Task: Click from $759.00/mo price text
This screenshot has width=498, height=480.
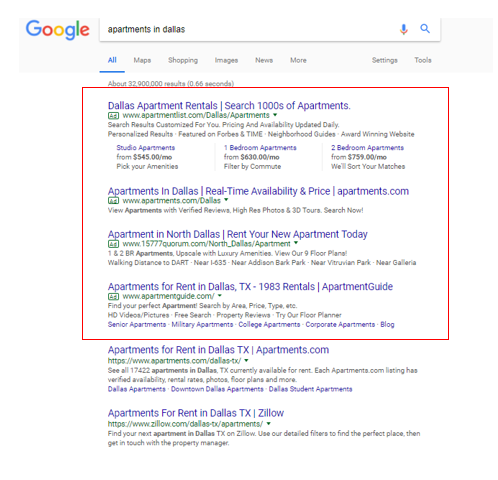Action: pyautogui.click(x=359, y=157)
